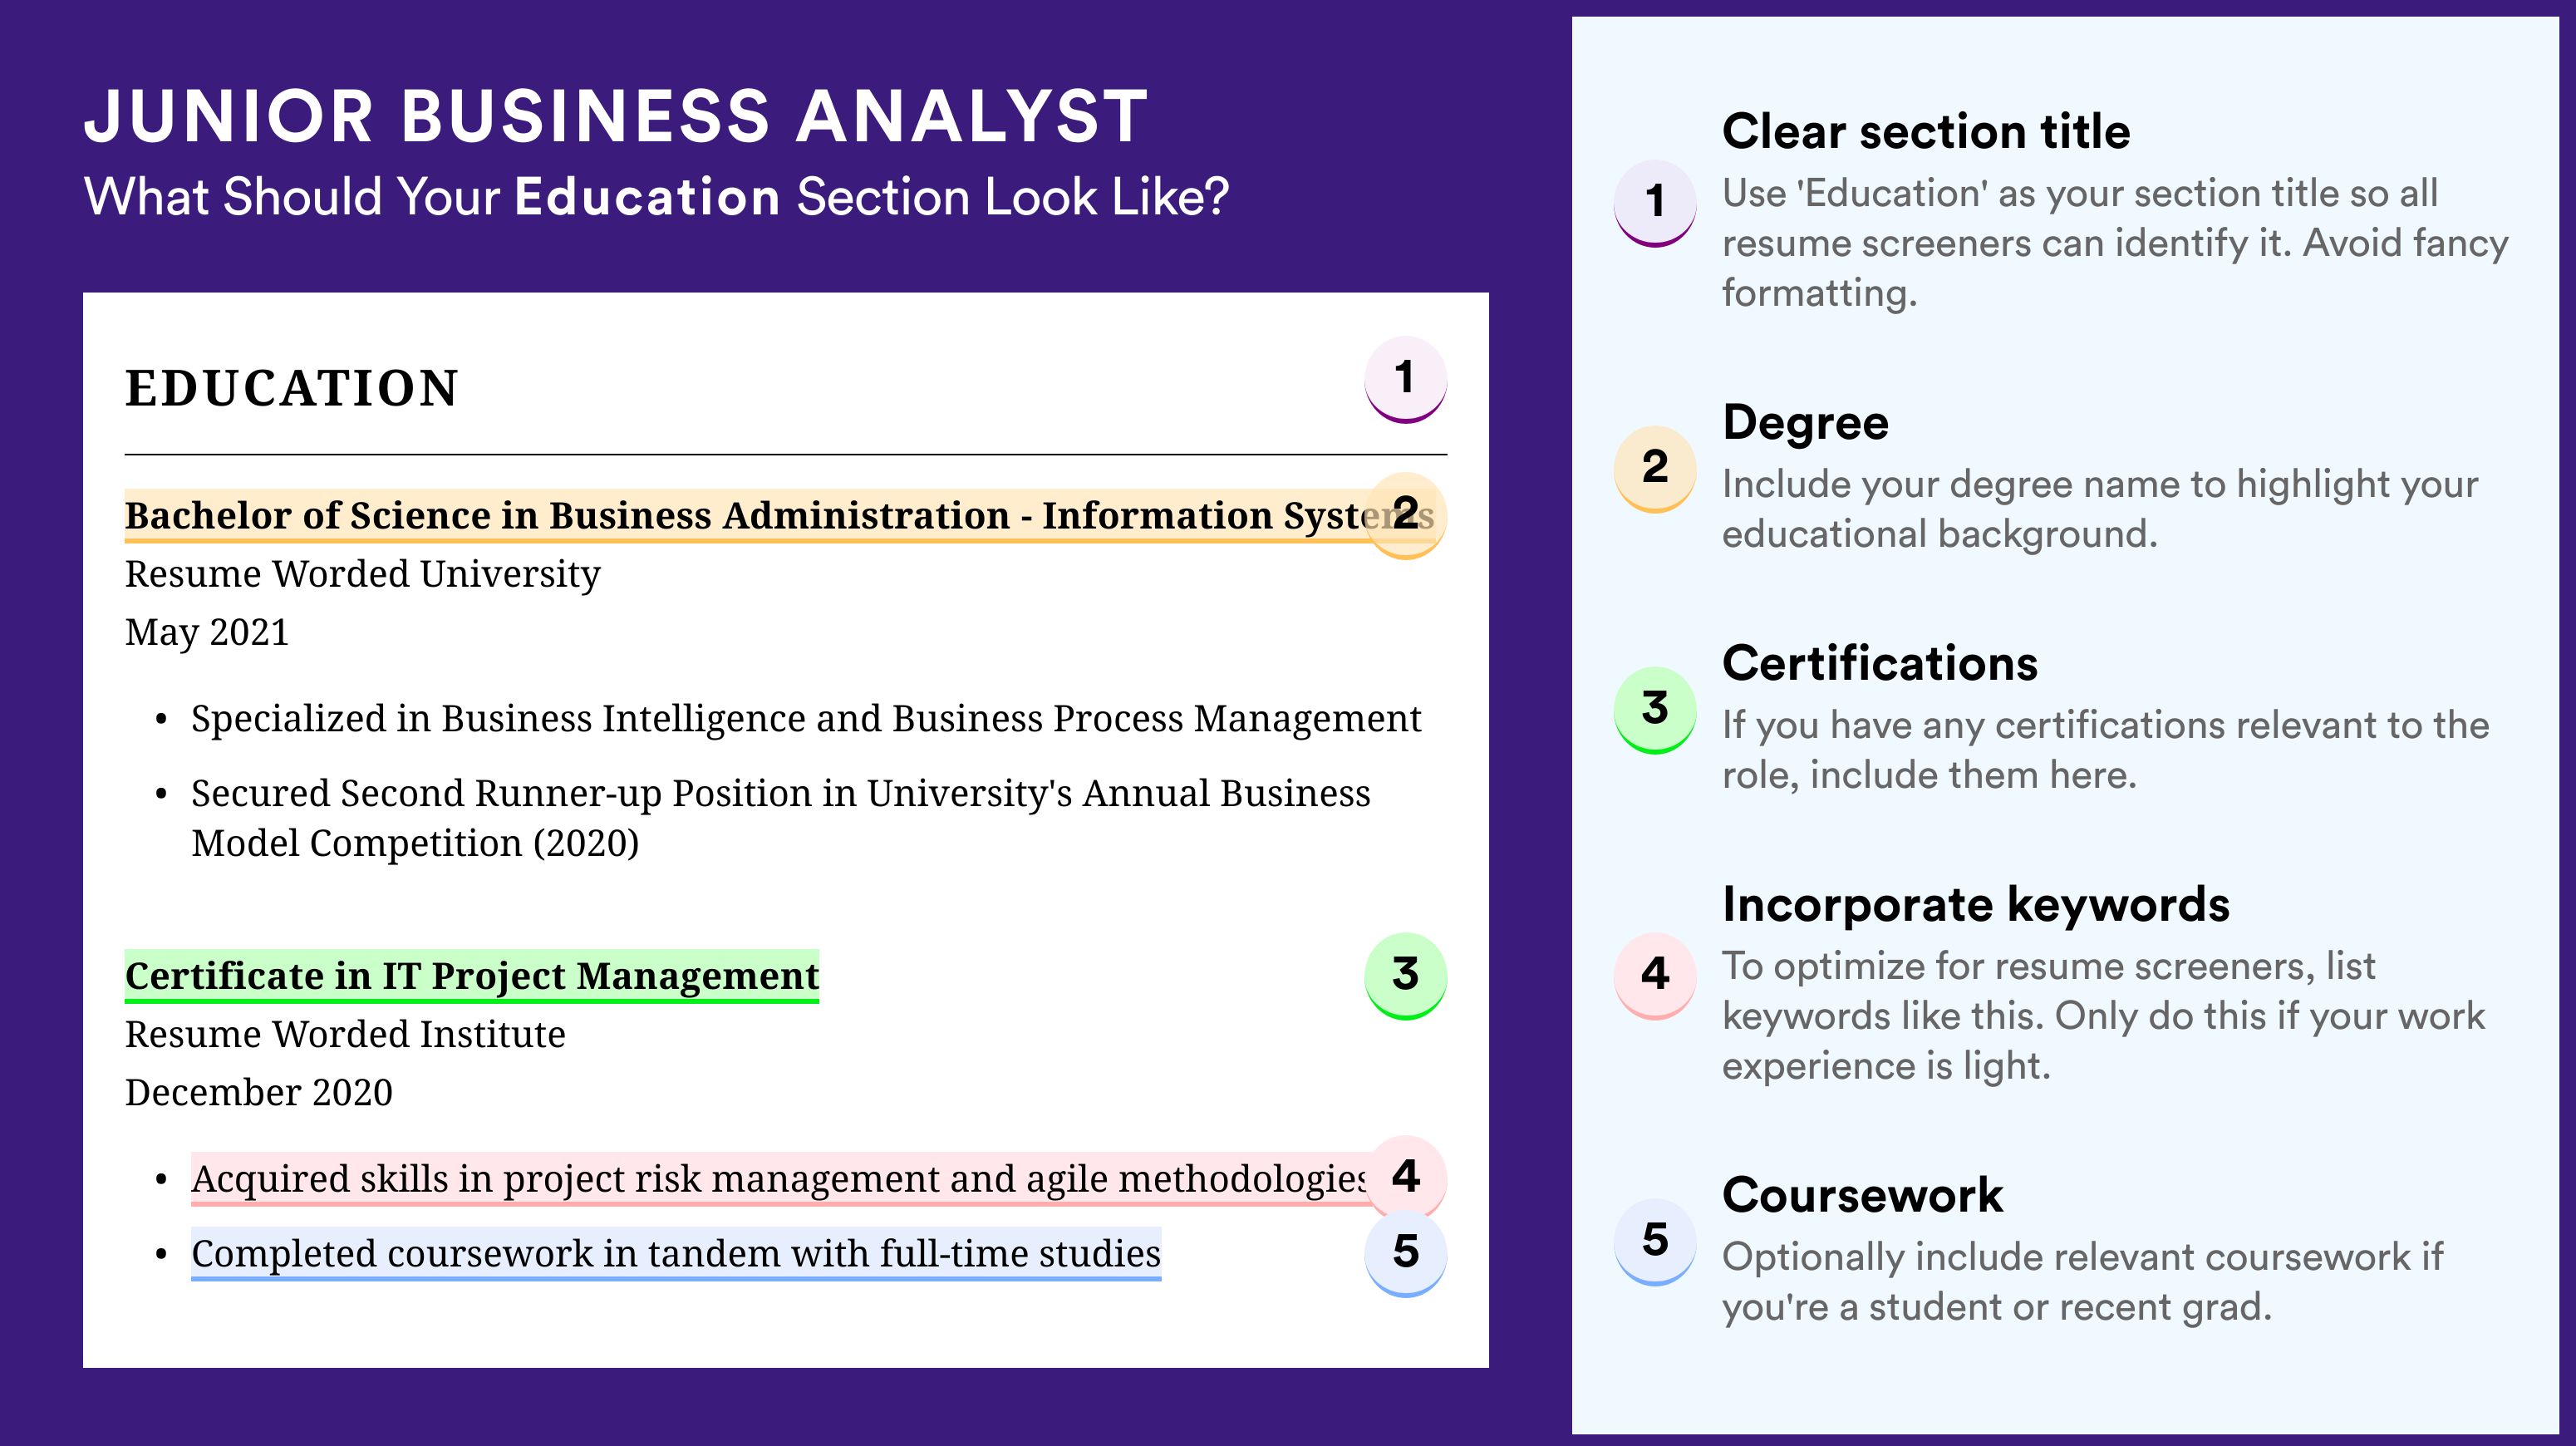Click the Certificate in IT Project Management line
The width and height of the screenshot is (2576, 1446).
click(472, 976)
